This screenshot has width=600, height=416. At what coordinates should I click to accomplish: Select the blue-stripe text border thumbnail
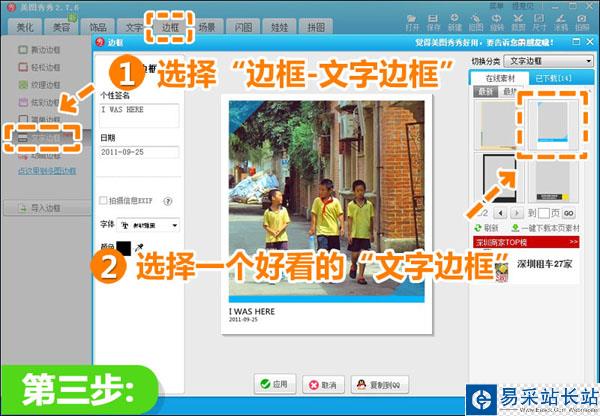[x=553, y=123]
